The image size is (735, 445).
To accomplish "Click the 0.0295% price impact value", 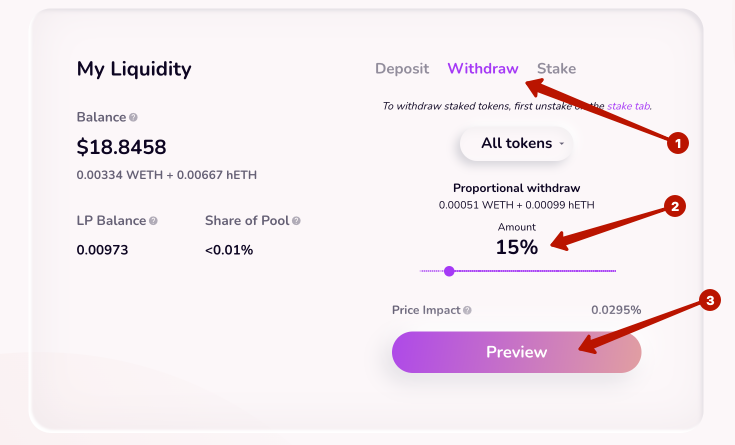I will pyautogui.click(x=616, y=311).
